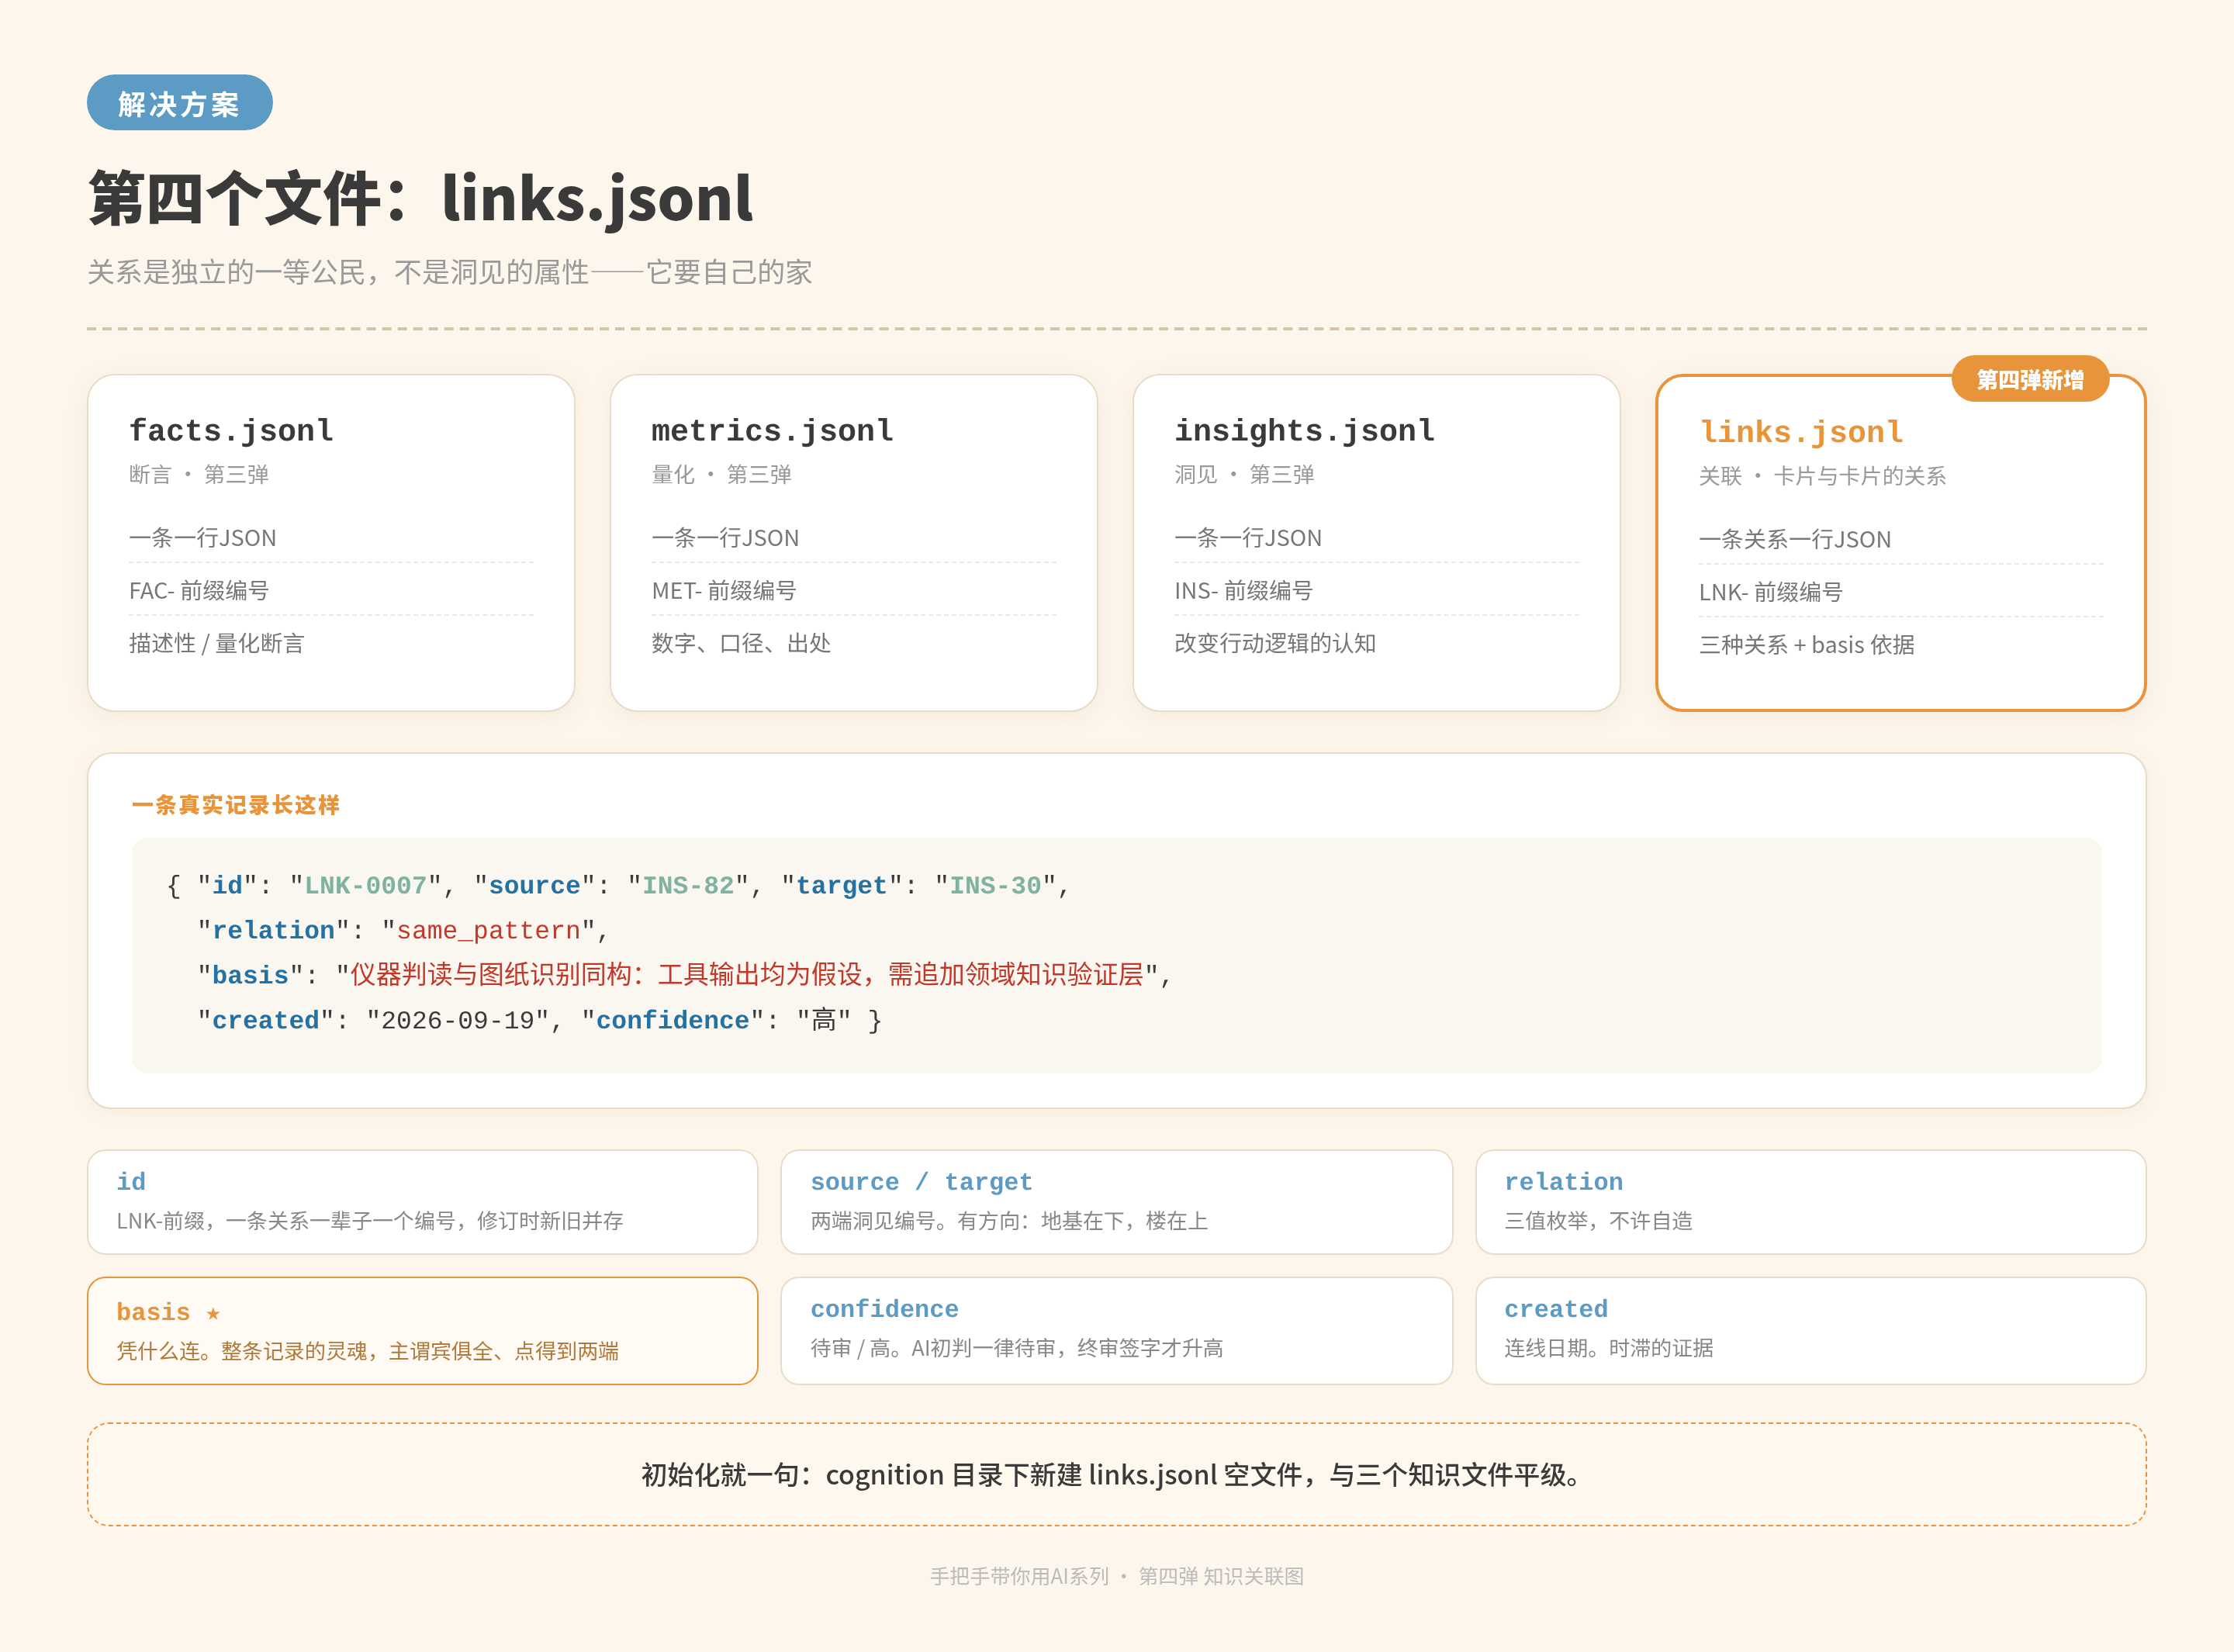Image resolution: width=2234 pixels, height=1652 pixels.
Task: Click 三种关系 + basis 依据 row
Action: point(1900,645)
